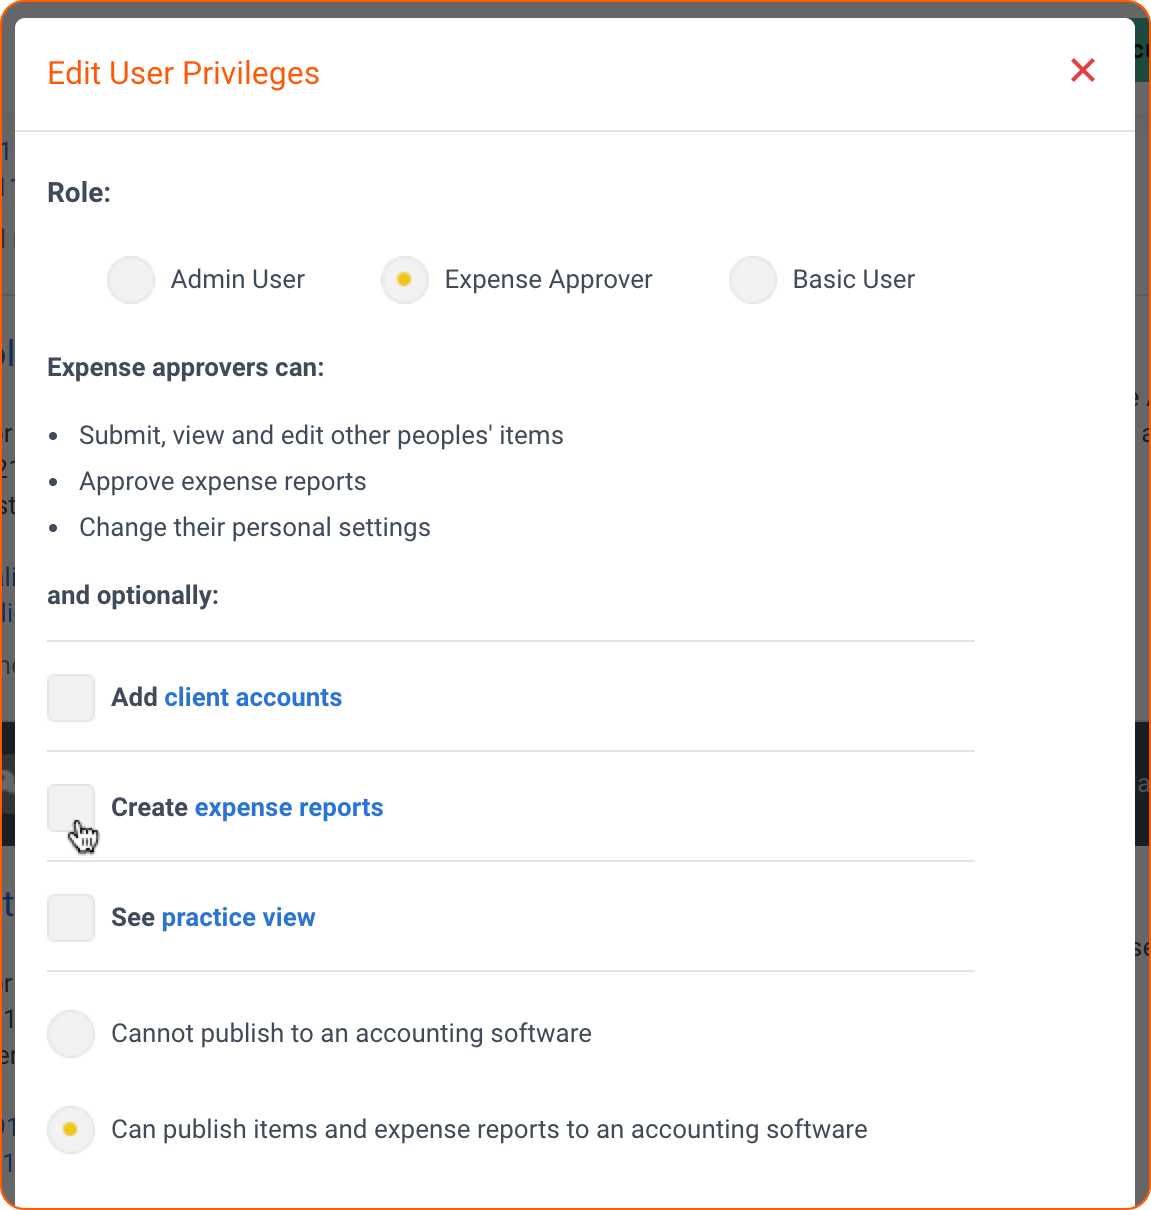The image size is (1151, 1210).
Task: Click the "Basic User" label text
Action: pos(853,280)
